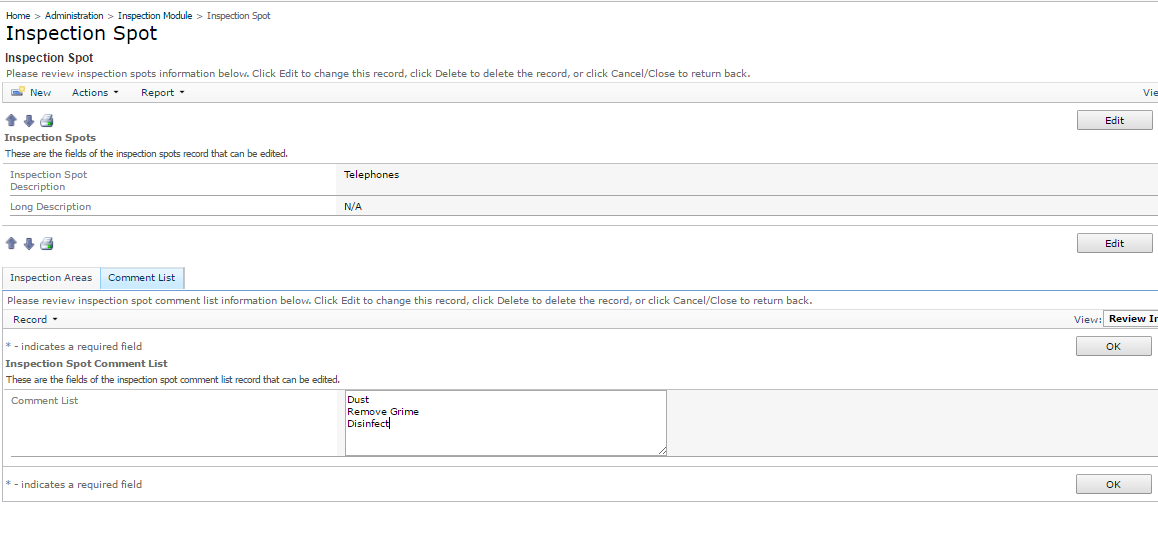Click OK button below the Comment List field

click(1113, 484)
